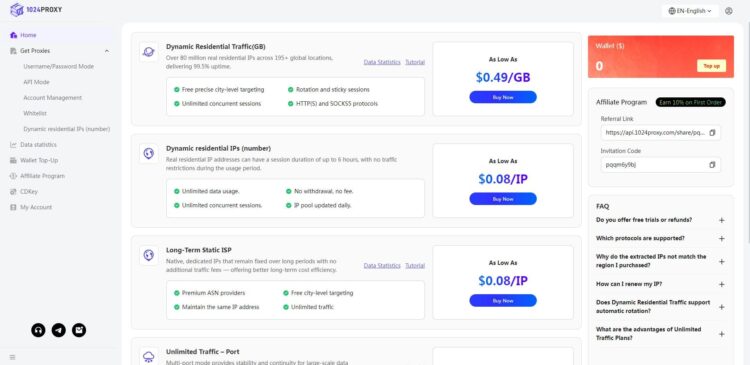Click 'Long-Term Static ISP' heading

(x=199, y=250)
